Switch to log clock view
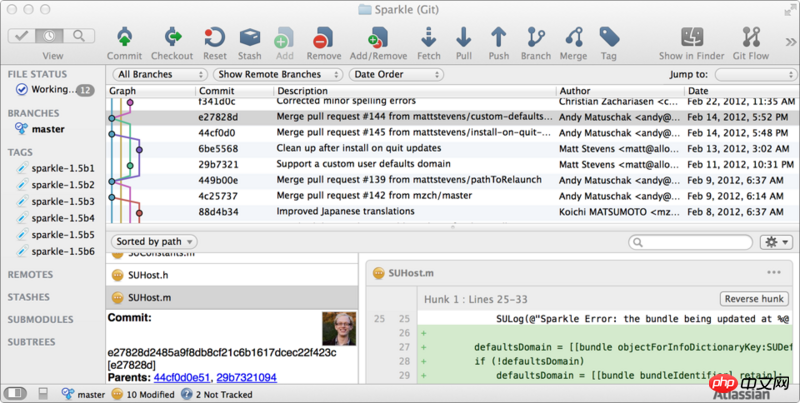 [x=49, y=36]
